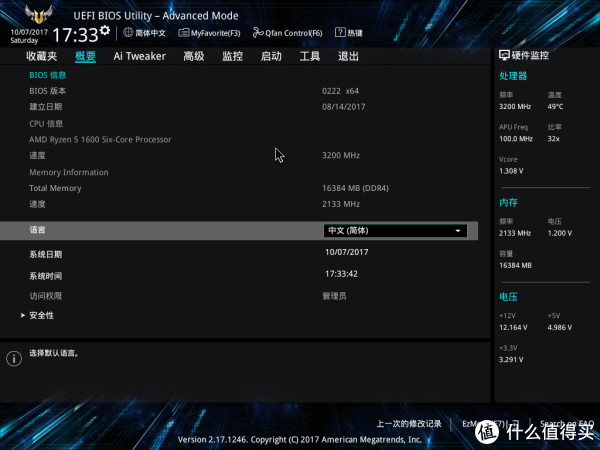600x450 pixels.
Task: Click the 处理器 section heading
Action: (513, 76)
